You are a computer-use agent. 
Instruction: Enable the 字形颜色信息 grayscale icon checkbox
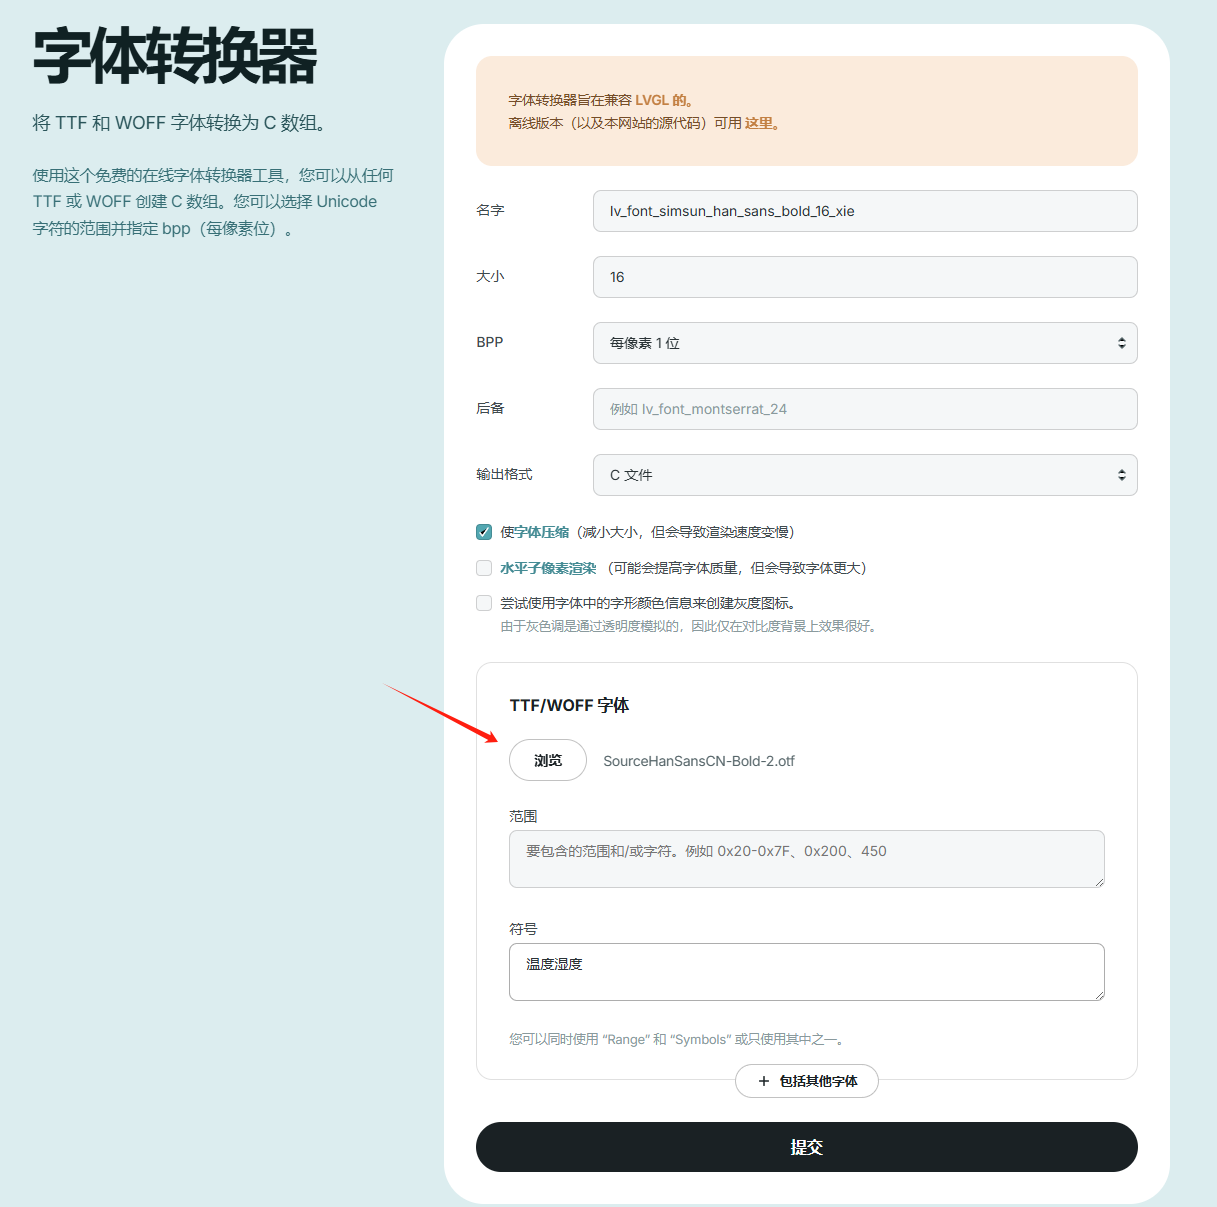[484, 603]
